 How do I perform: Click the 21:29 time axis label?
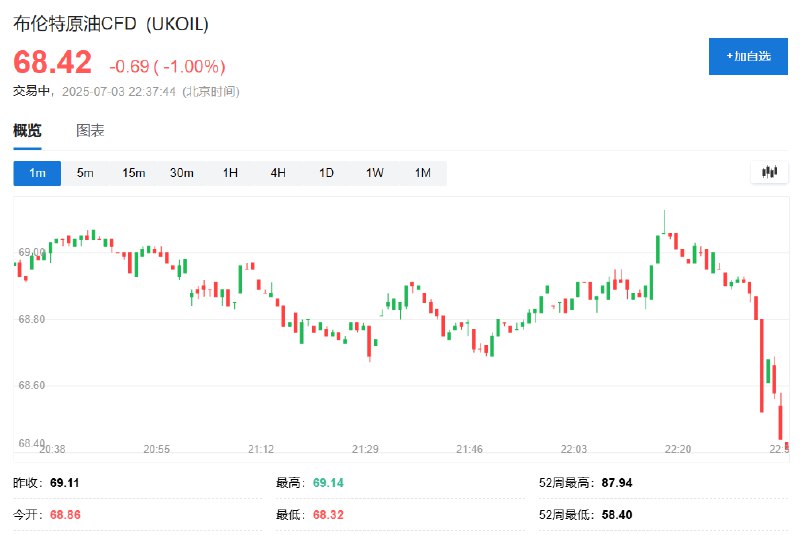365,449
